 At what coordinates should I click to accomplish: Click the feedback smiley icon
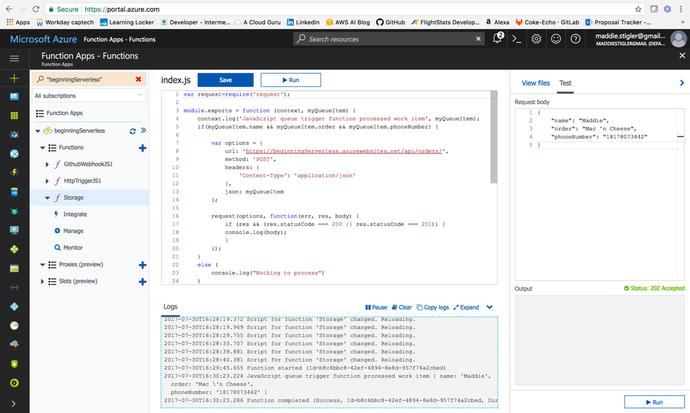(x=556, y=38)
